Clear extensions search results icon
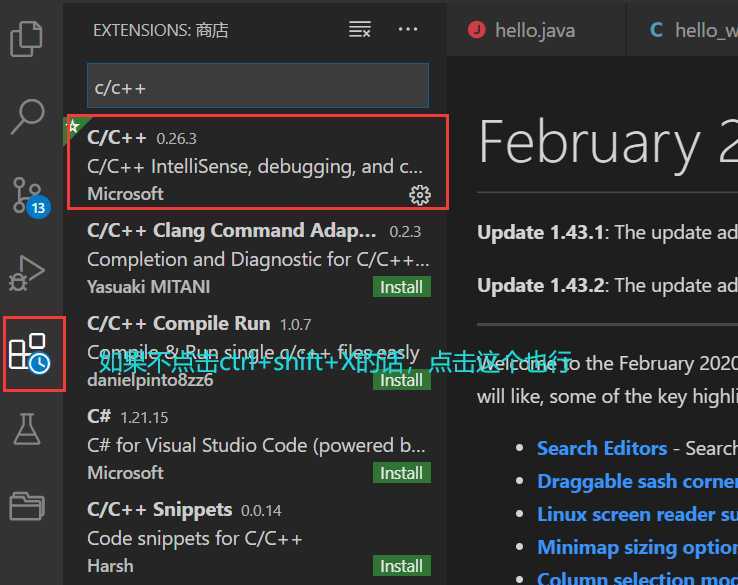Screen dimensions: 738x585 click(360, 30)
